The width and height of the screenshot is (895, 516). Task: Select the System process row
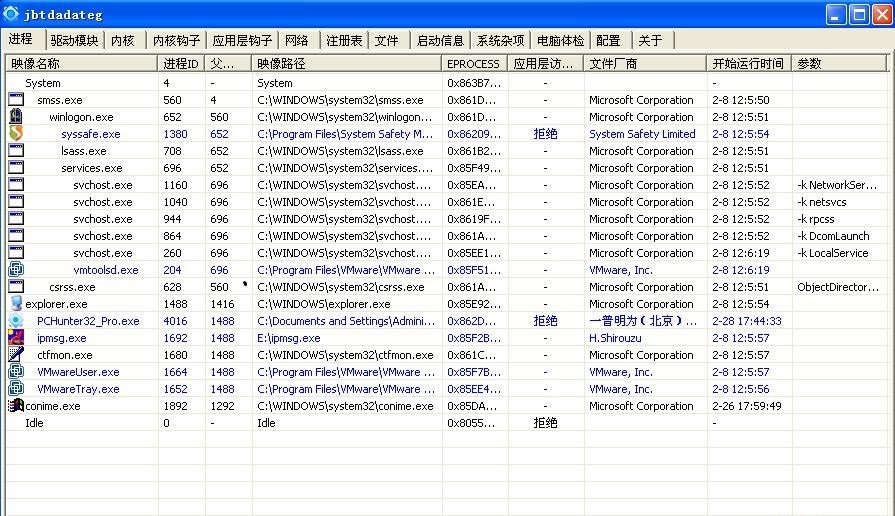tap(43, 83)
